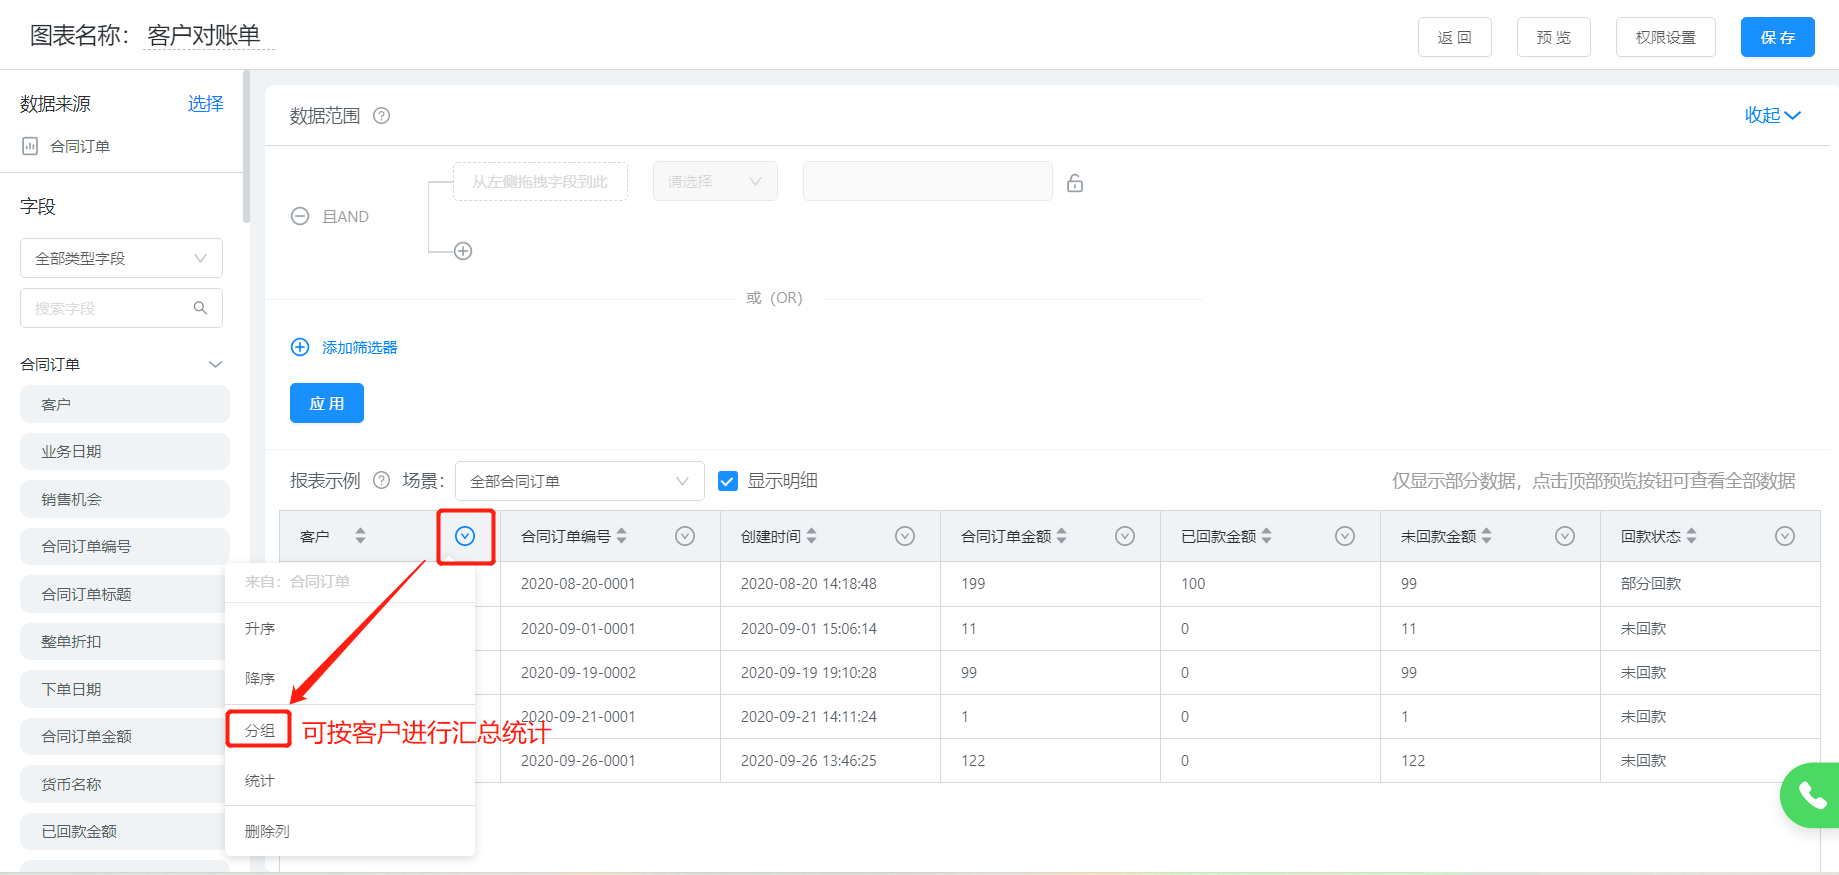Open 合同订单金额 column options menu
Screen dimensions: 1839x875
[1125, 536]
